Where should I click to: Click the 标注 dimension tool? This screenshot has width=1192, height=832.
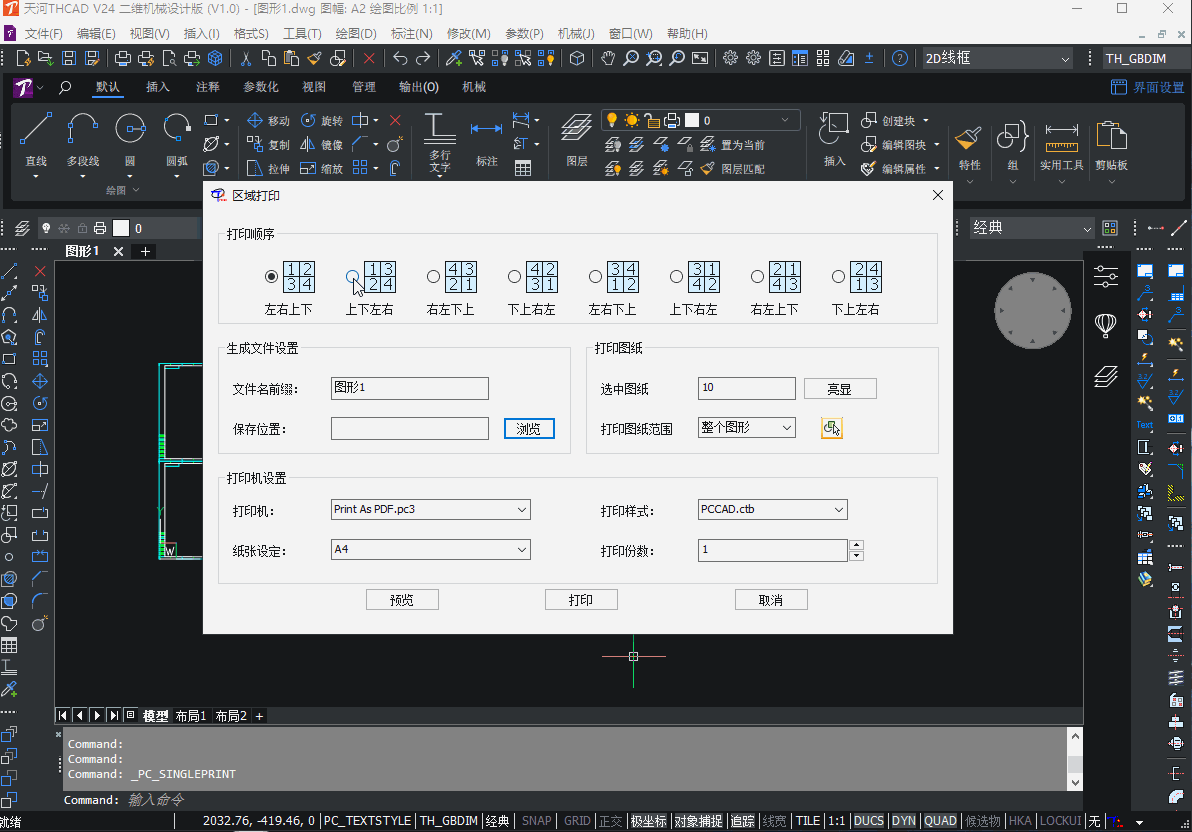pos(487,142)
